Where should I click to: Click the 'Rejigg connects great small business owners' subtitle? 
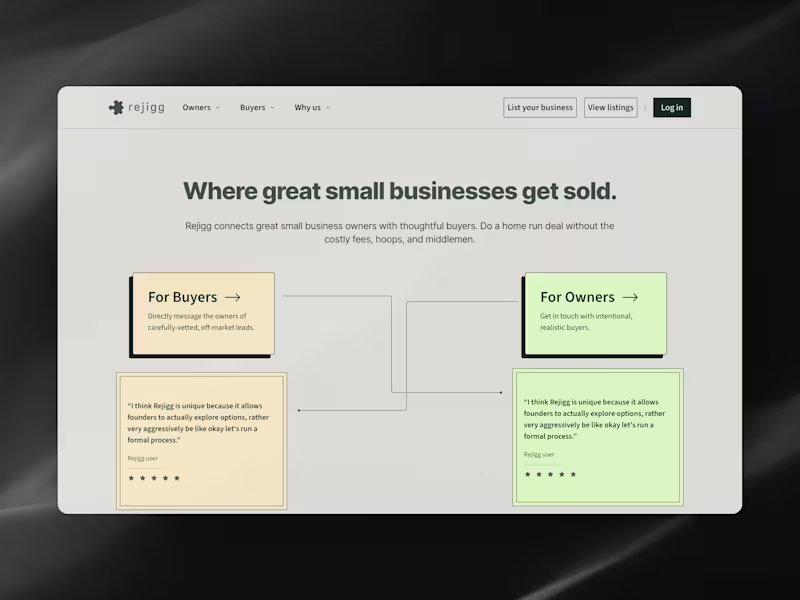(400, 233)
